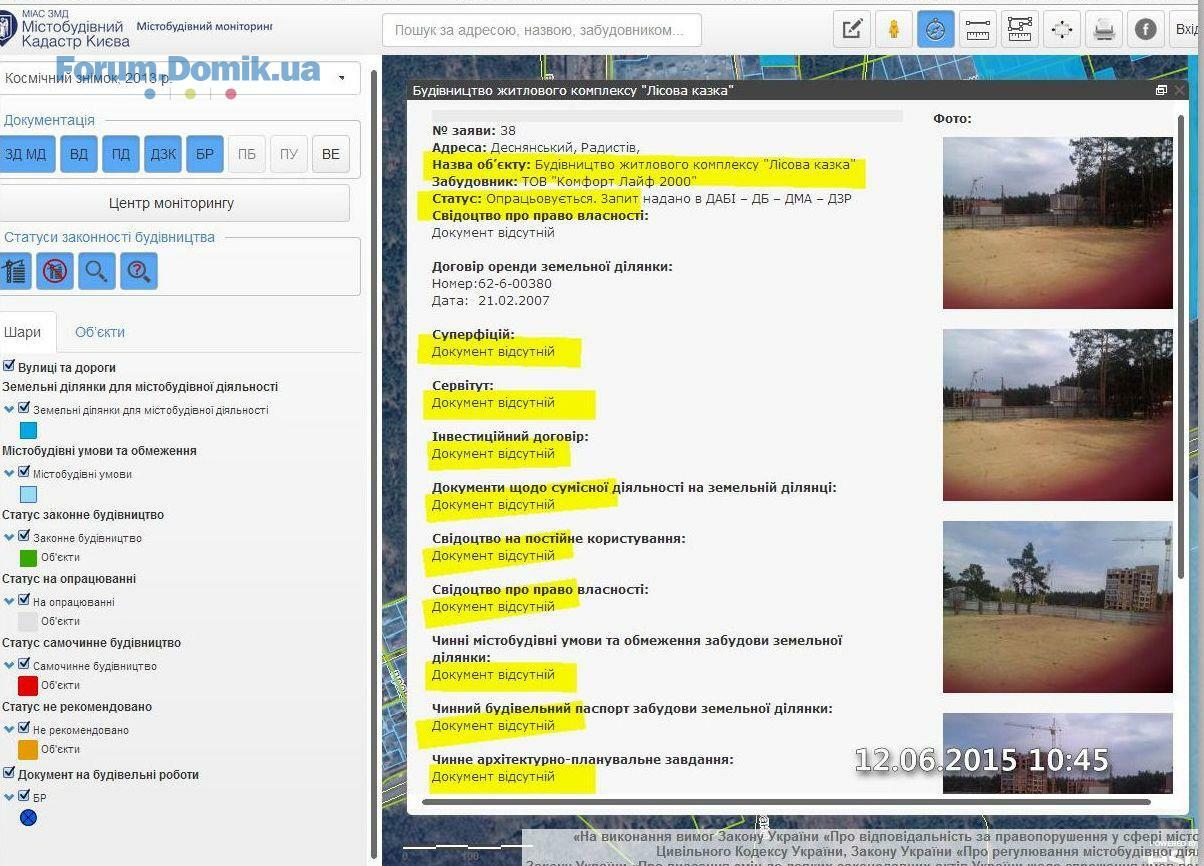The image size is (1204, 866).
Task: Uncheck the Не рекомендовано checkbox
Action: (25, 728)
